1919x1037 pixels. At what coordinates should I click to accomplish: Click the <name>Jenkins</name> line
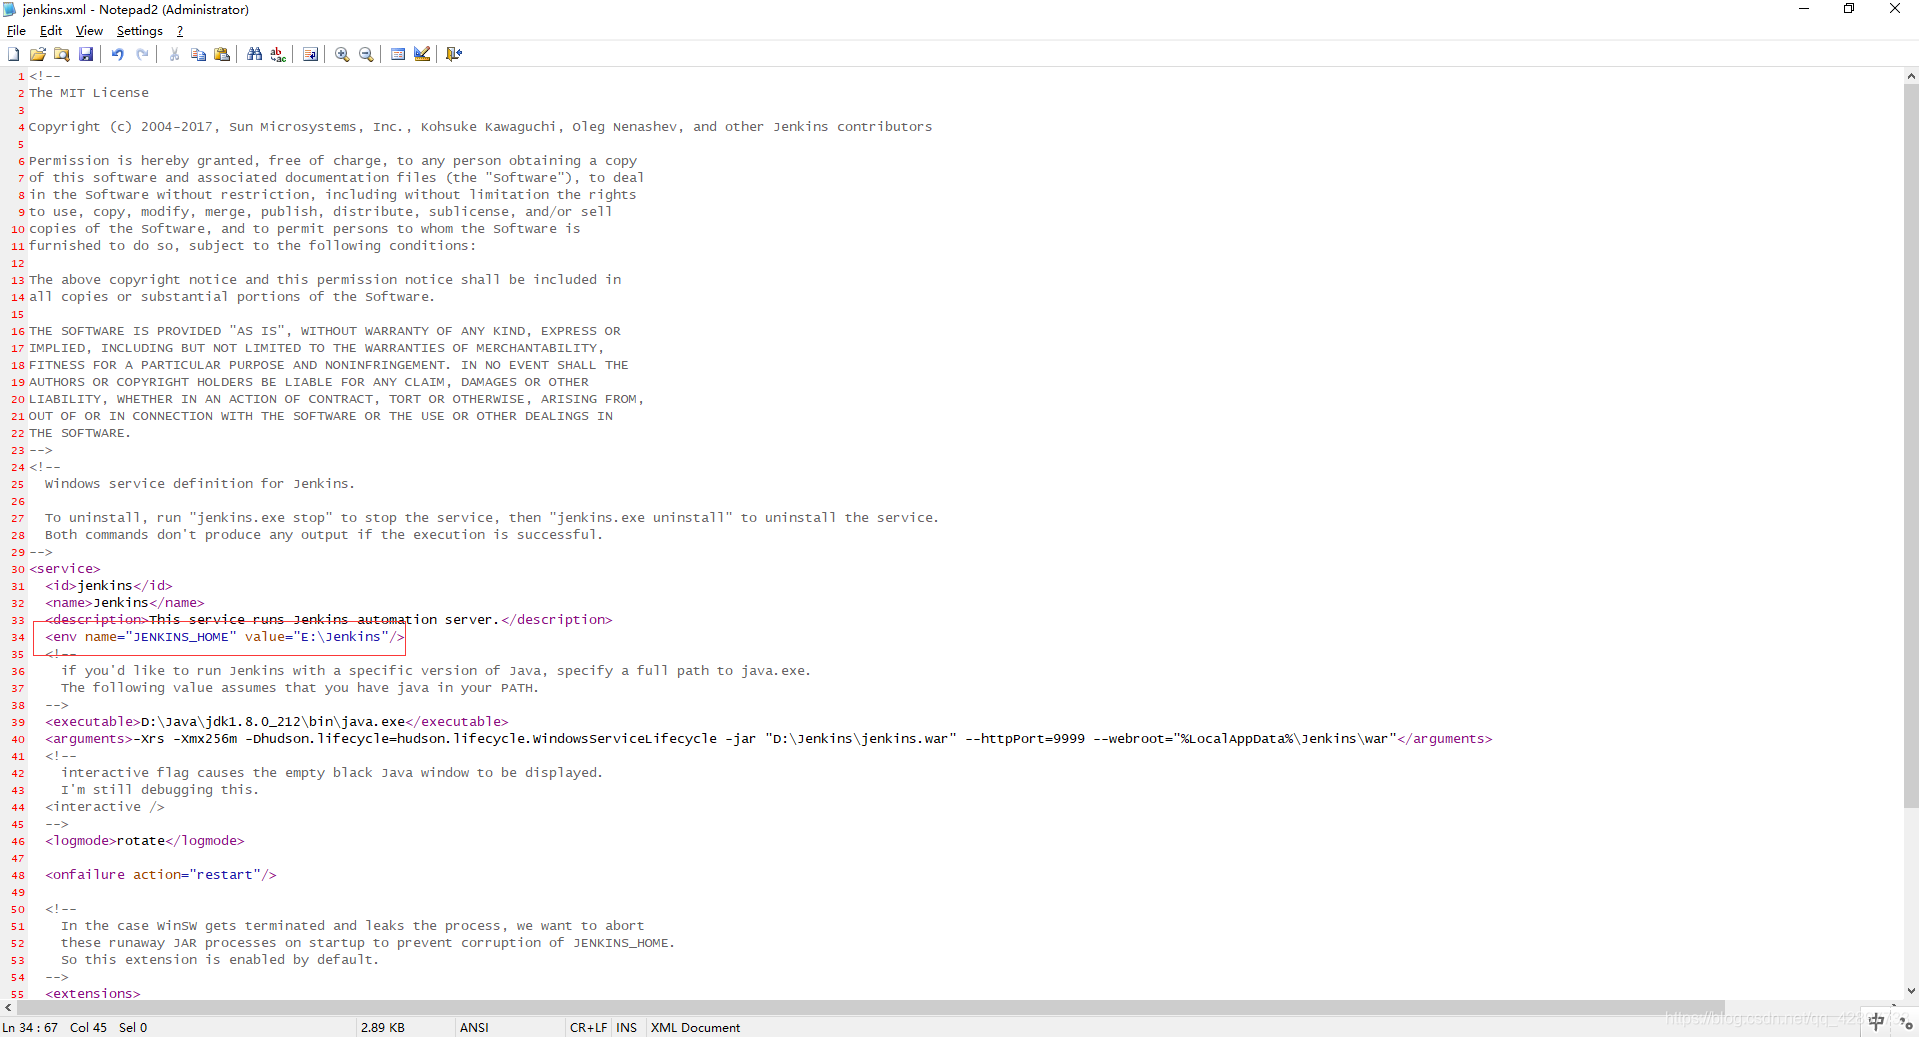125,603
